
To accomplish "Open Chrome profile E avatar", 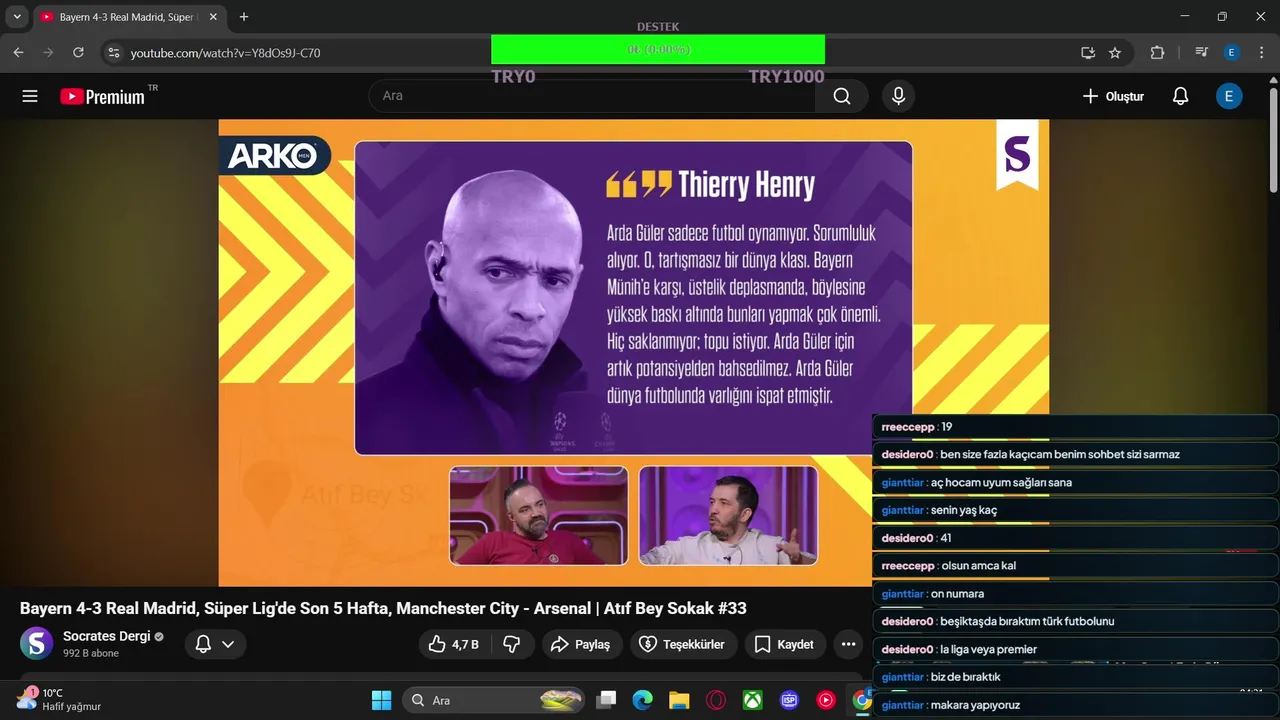I will click(1232, 52).
